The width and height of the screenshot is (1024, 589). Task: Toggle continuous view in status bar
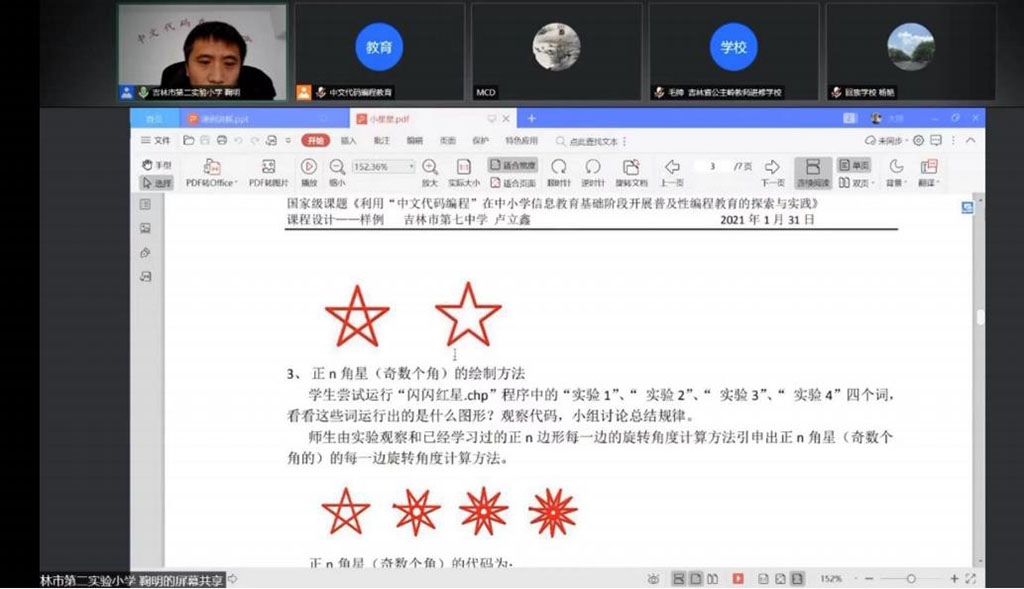(x=679, y=579)
